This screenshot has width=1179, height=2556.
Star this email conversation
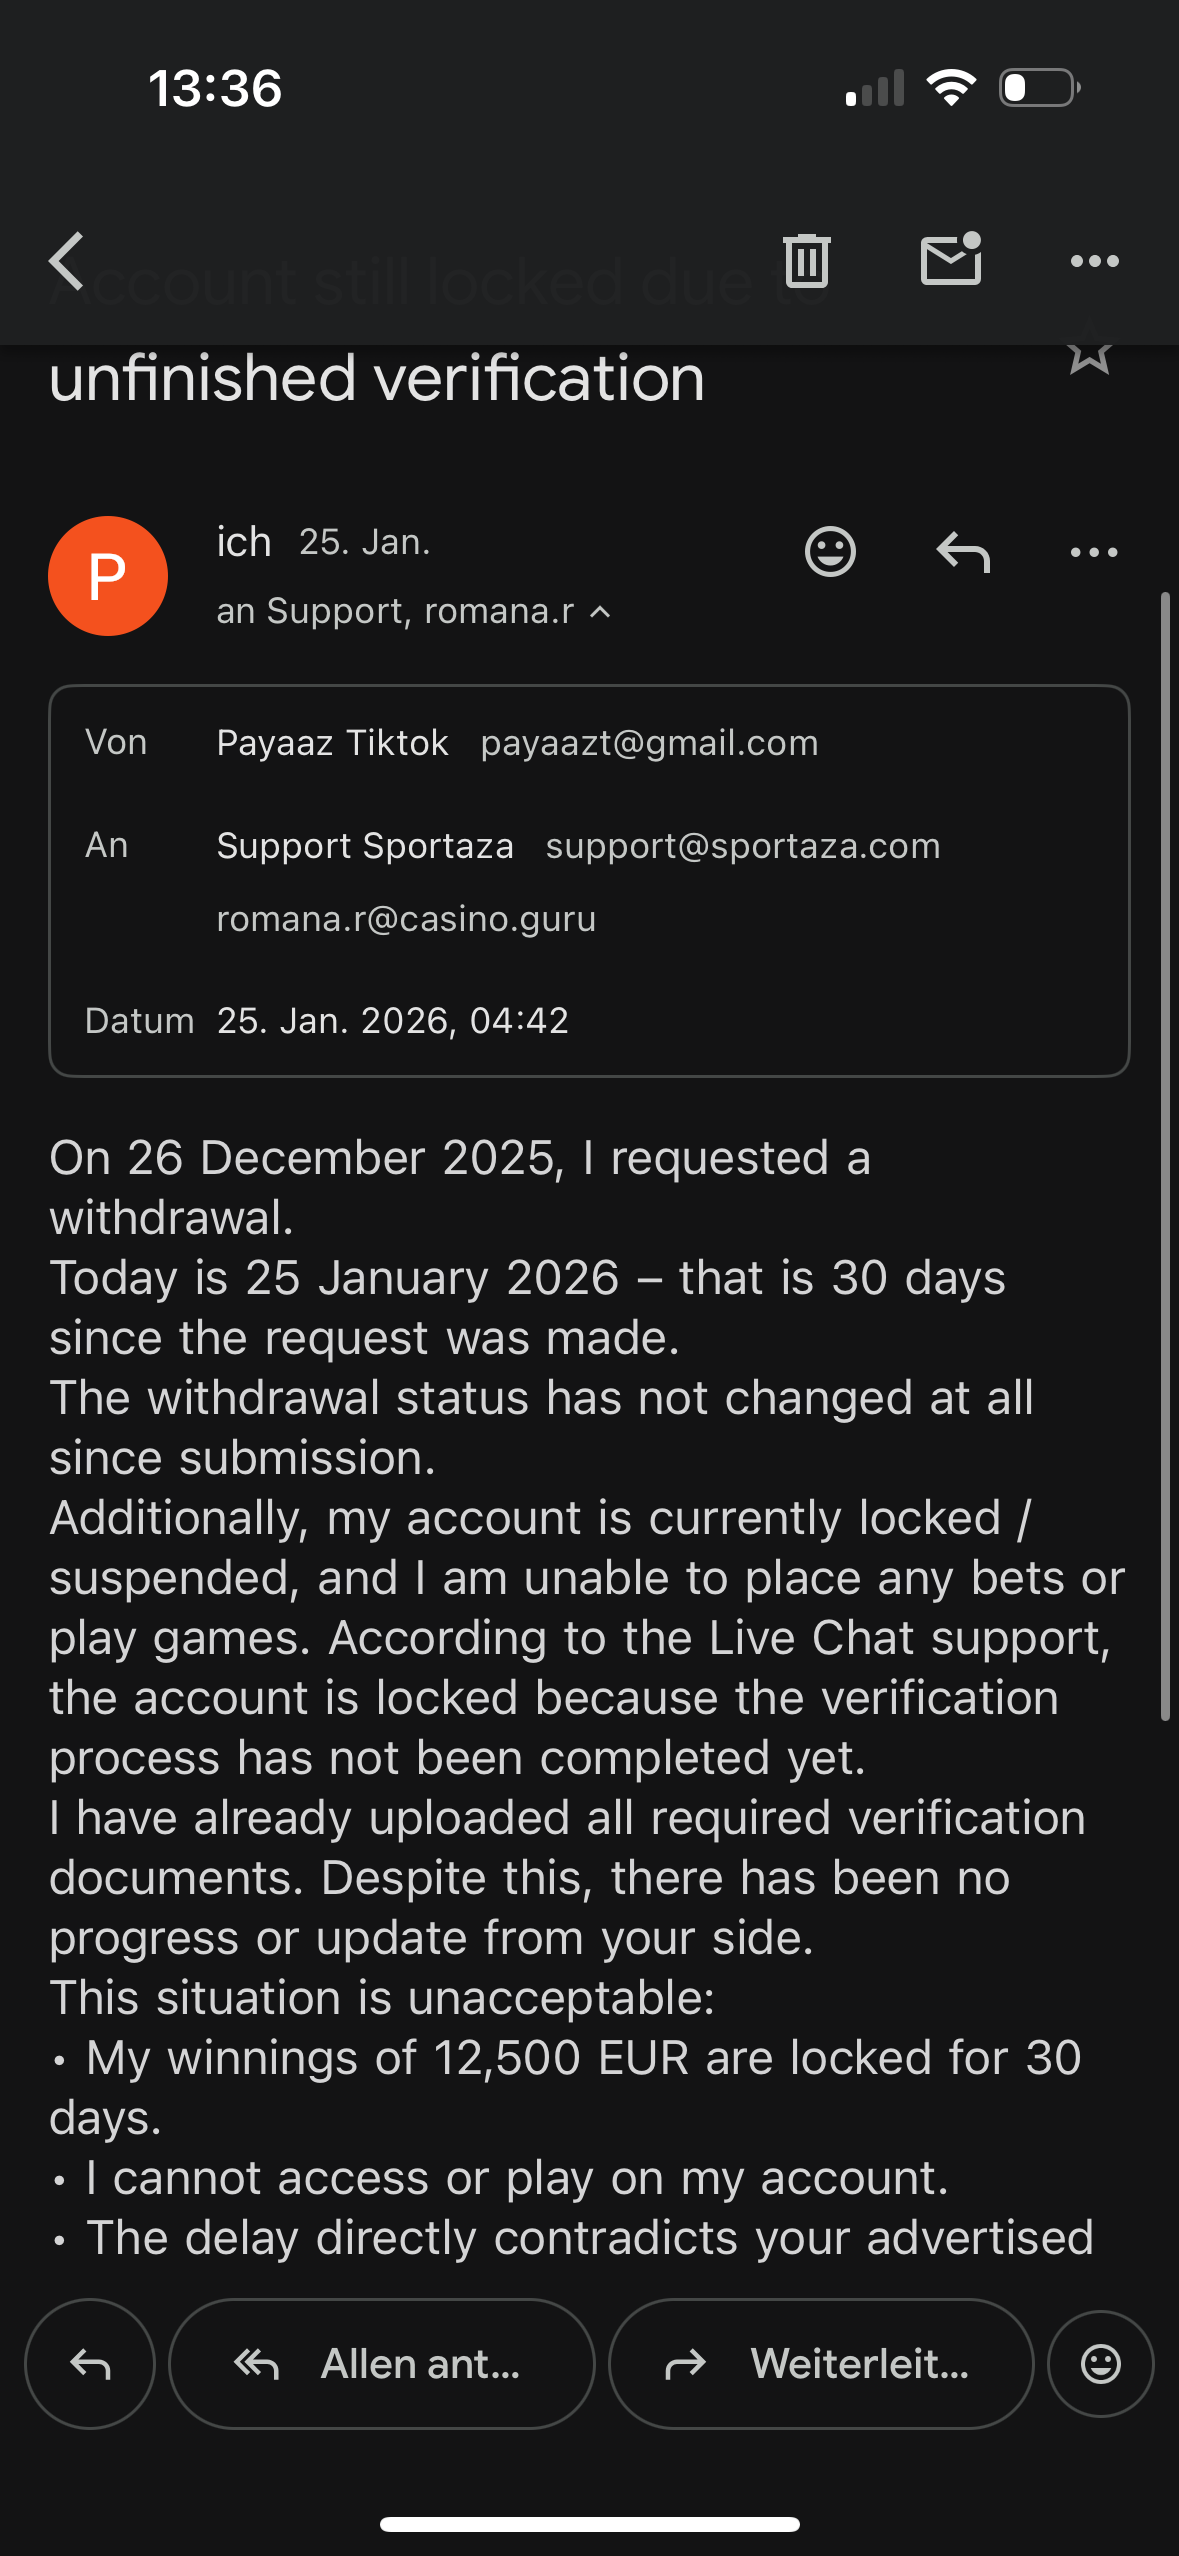coord(1089,353)
